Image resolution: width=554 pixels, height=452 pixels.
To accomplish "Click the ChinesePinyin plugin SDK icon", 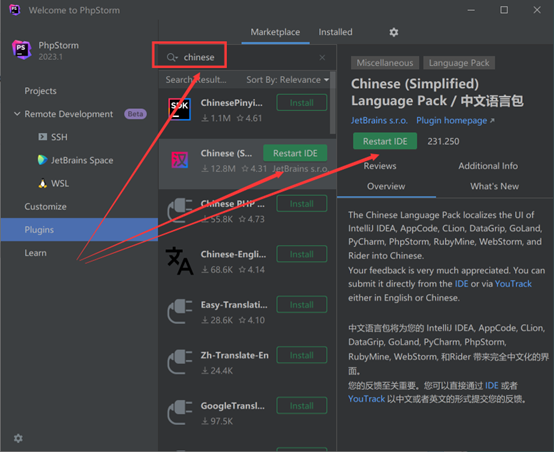I will tap(179, 110).
